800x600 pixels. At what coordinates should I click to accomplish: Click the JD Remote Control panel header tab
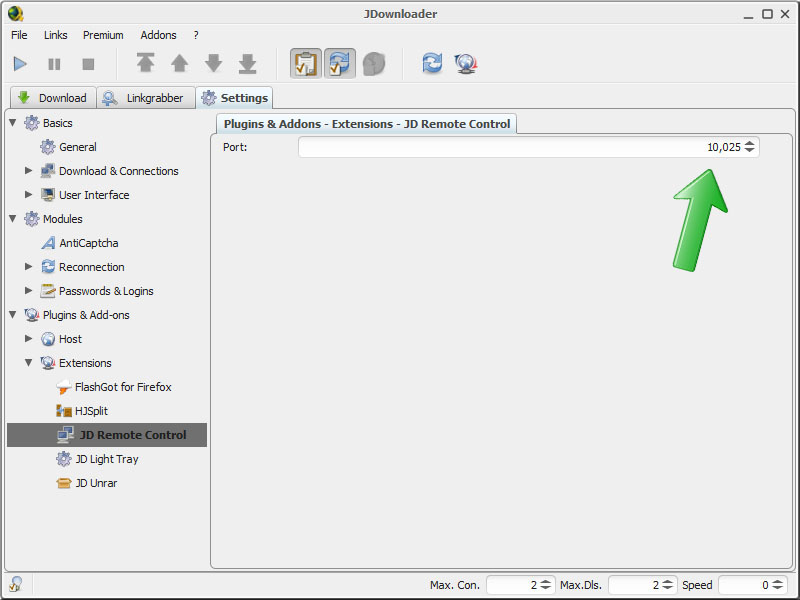point(367,124)
